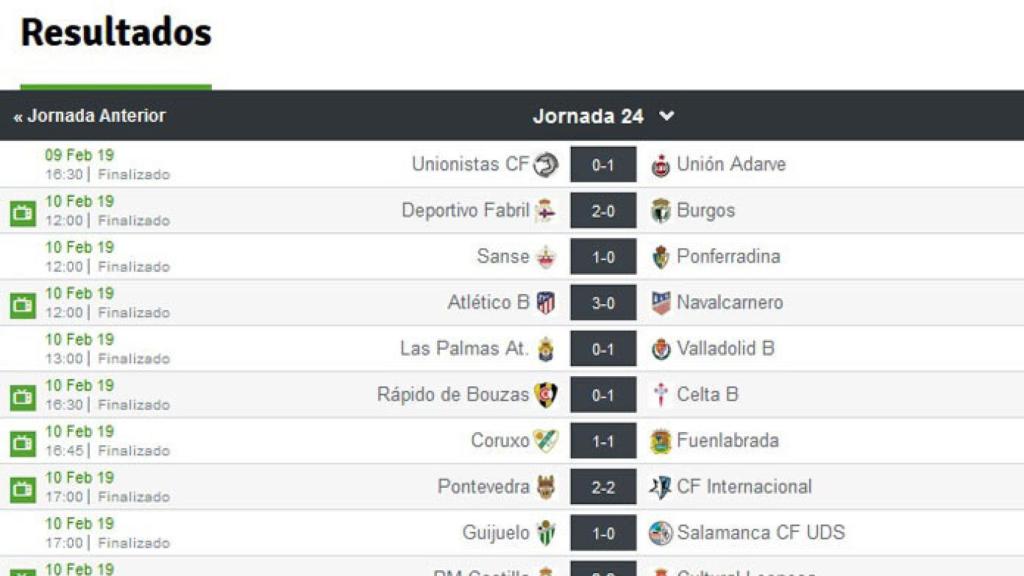Click the Valladolid B team badge
Image resolution: width=1024 pixels, height=576 pixels.
(660, 349)
